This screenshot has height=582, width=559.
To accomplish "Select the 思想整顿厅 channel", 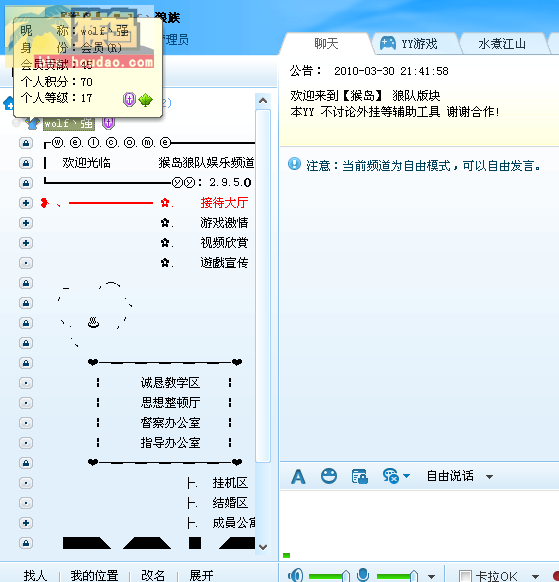I will [170, 403].
